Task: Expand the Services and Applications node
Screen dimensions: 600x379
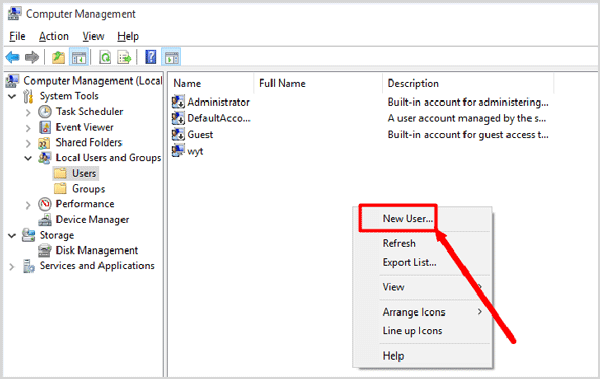Action: [12, 266]
